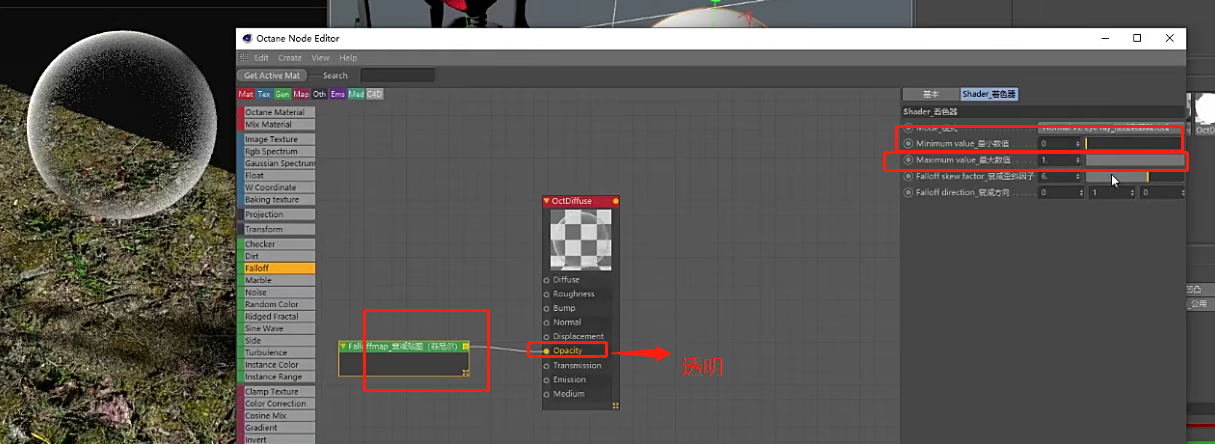Click the Maximum value slider bar
1215x444 pixels.
[1134, 160]
